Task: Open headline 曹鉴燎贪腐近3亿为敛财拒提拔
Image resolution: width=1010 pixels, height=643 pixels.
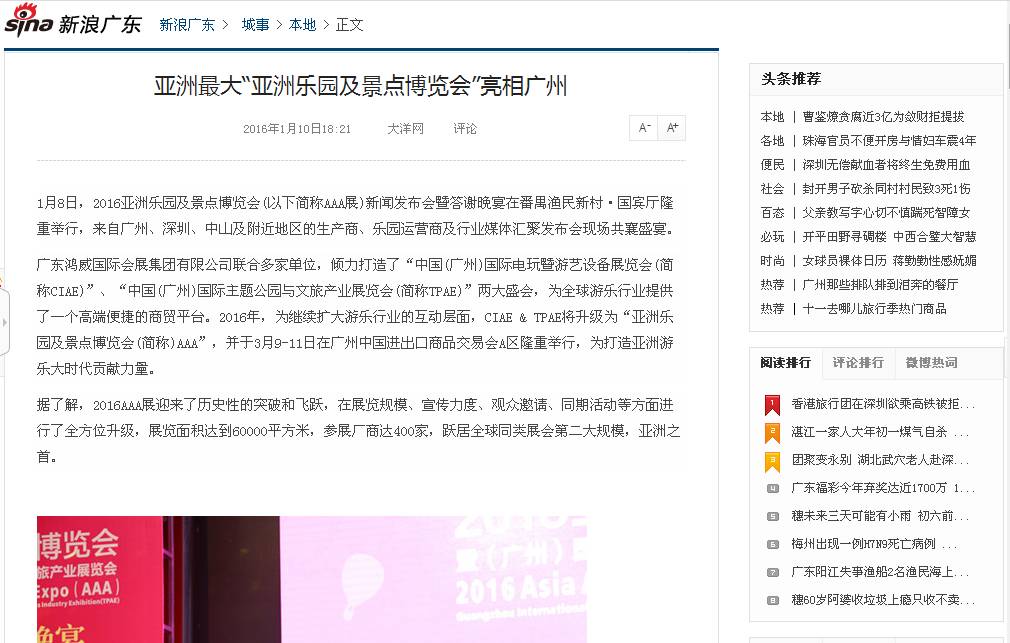Action: (883, 117)
